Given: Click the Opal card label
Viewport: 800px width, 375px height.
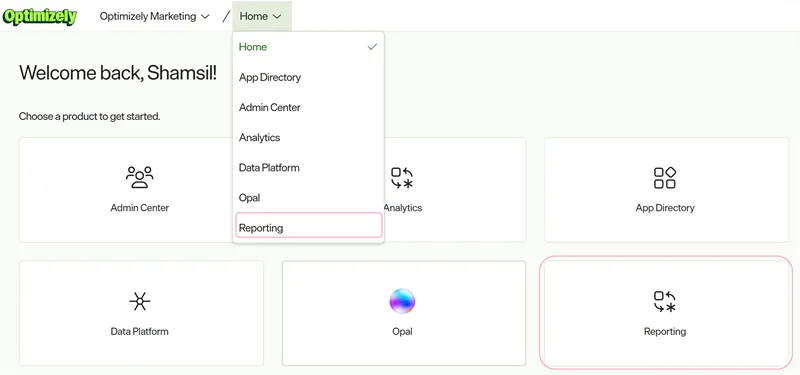Looking at the screenshot, I should point(402,332).
